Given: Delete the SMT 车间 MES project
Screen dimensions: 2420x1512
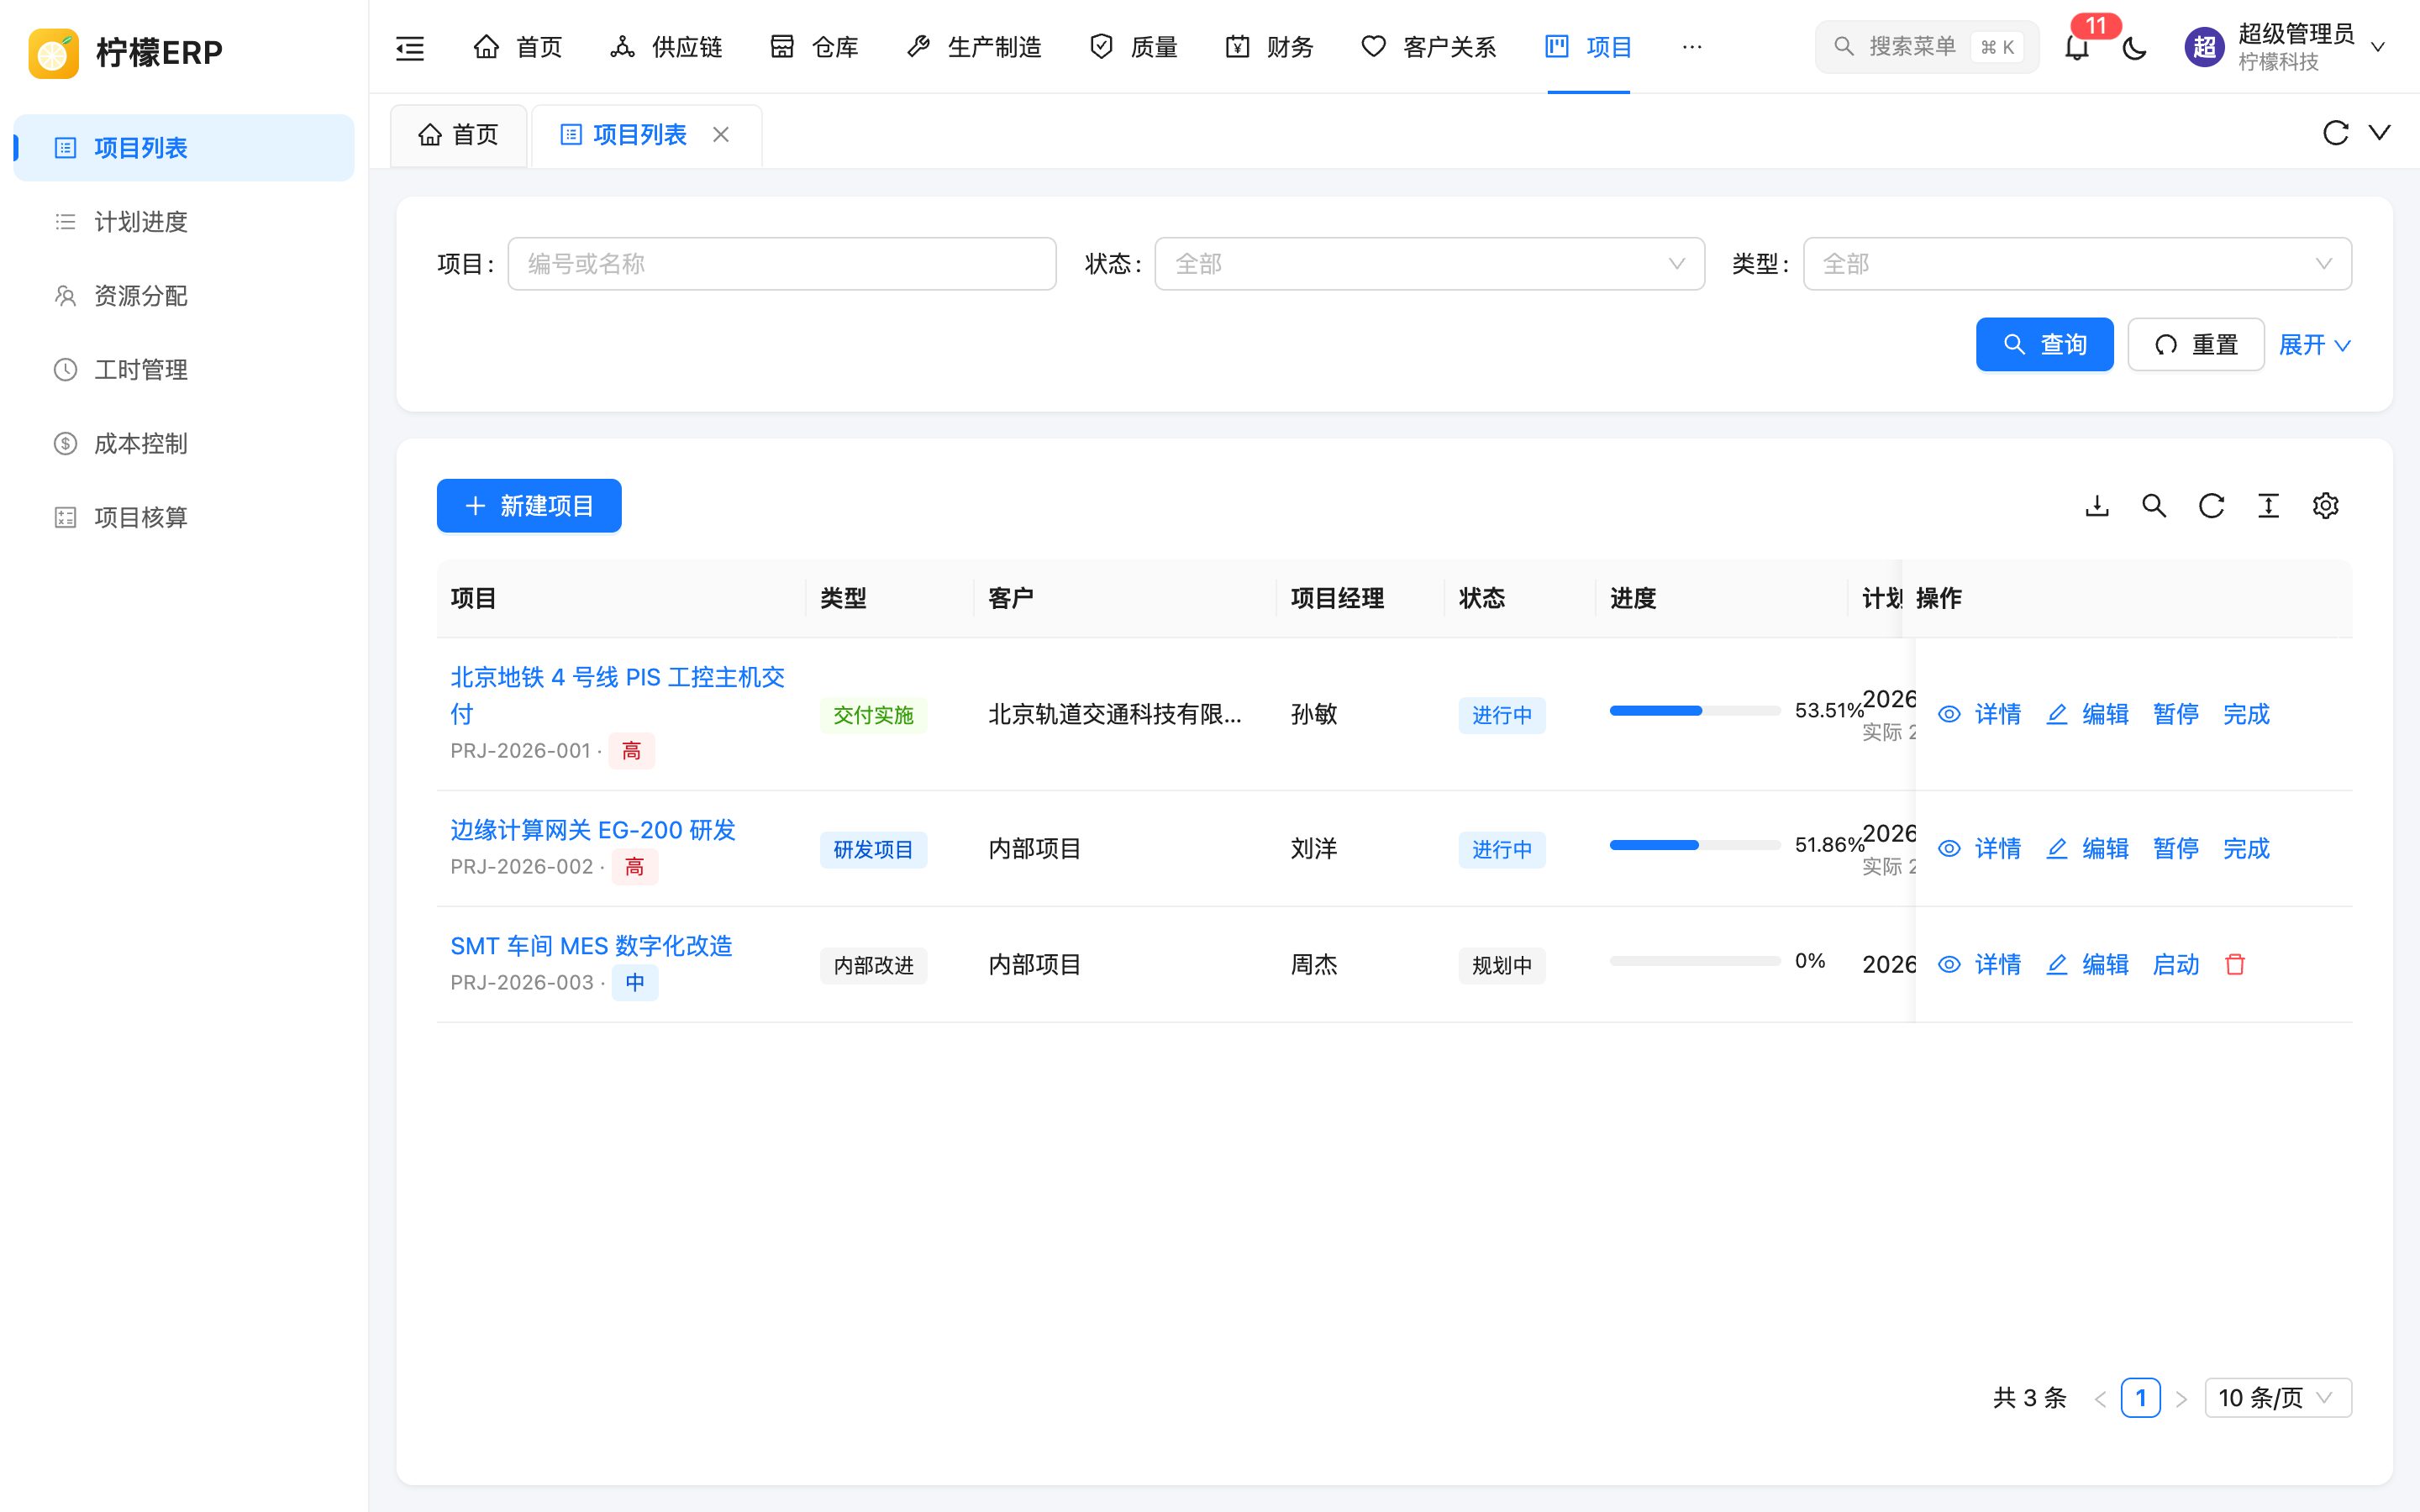Looking at the screenshot, I should tap(2235, 964).
